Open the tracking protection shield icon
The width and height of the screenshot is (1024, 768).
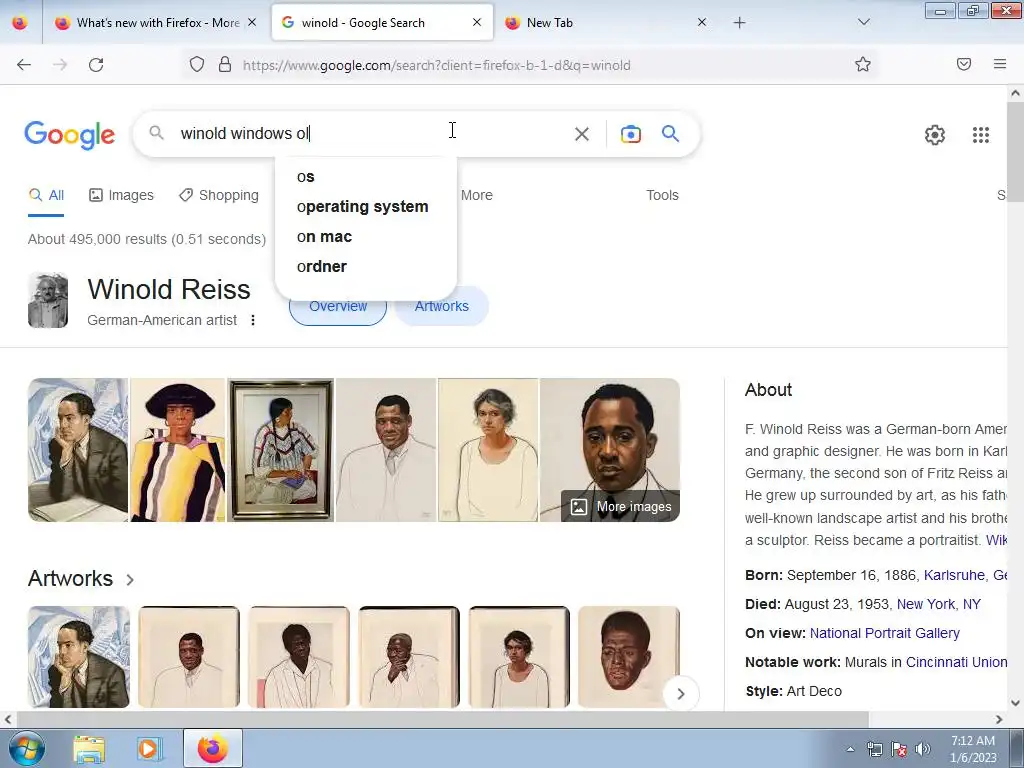197,65
